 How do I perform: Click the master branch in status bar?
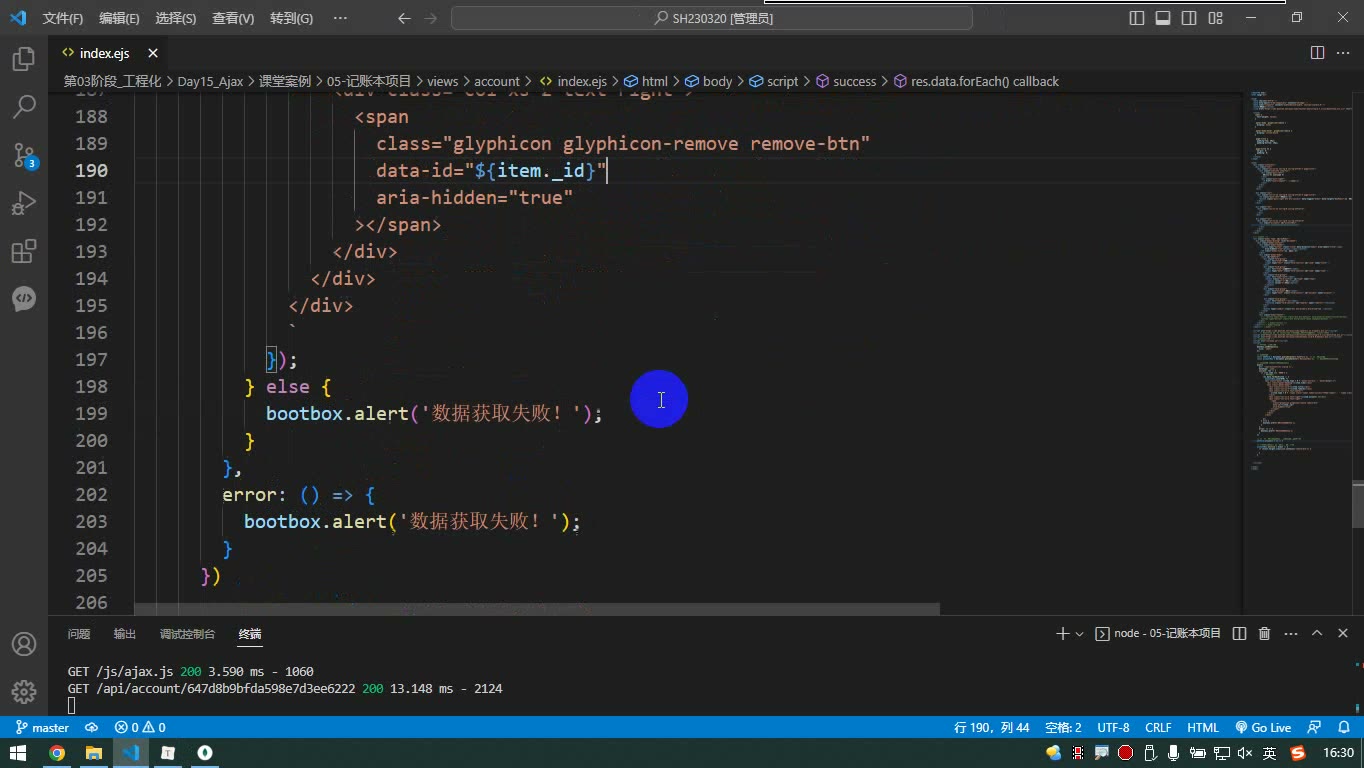pyautogui.click(x=43, y=727)
